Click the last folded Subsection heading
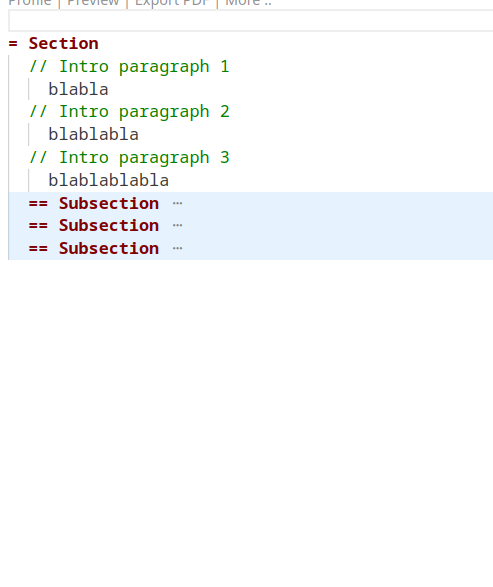The height and width of the screenshot is (587, 493). coord(109,249)
